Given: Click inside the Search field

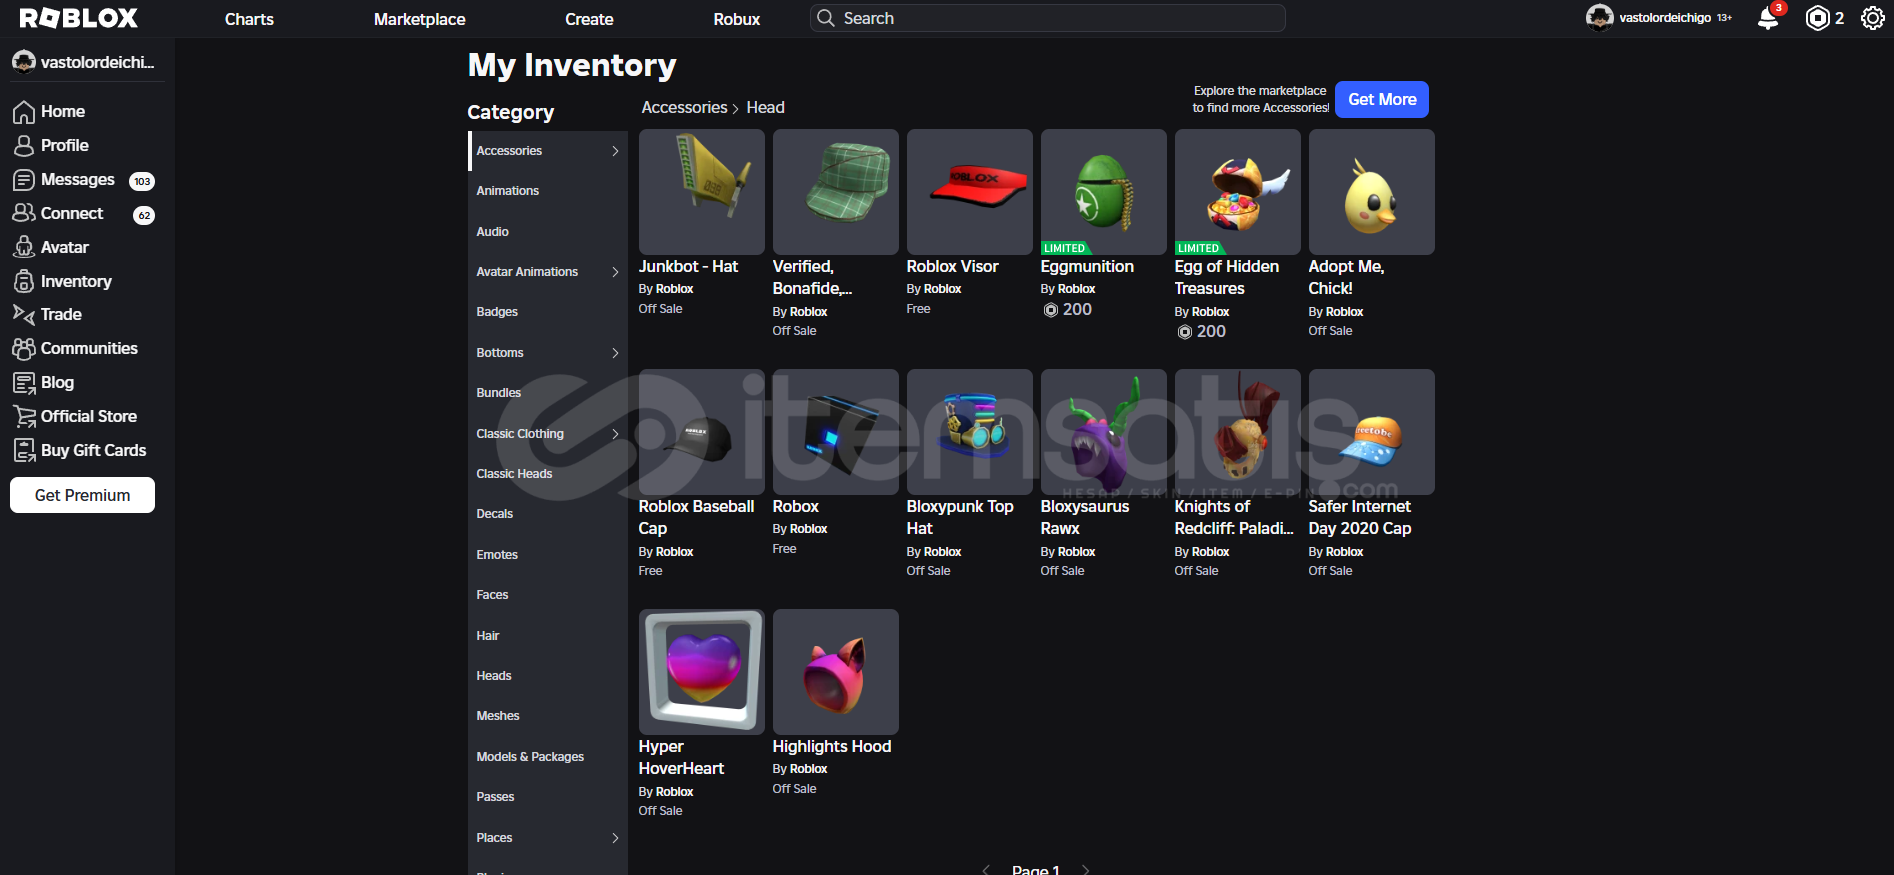Looking at the screenshot, I should (1048, 18).
